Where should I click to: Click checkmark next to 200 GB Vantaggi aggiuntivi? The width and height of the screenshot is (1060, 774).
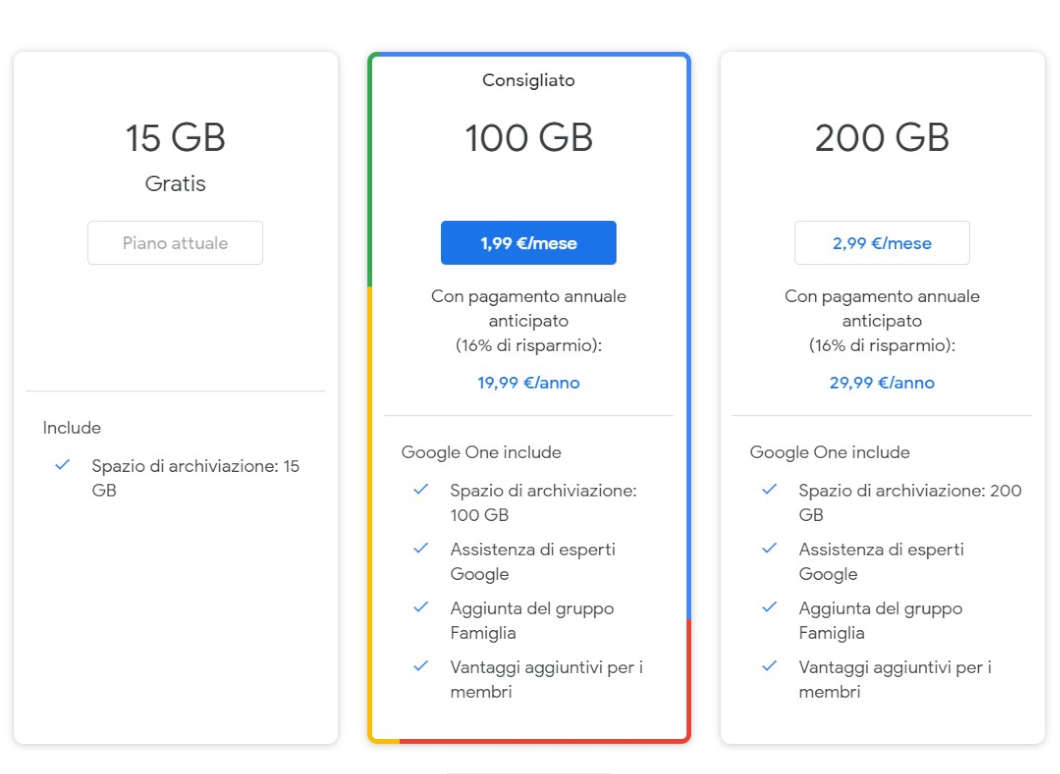coord(769,666)
